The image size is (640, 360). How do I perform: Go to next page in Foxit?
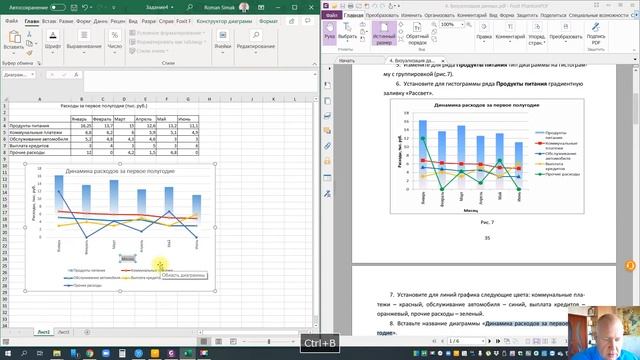489,341
